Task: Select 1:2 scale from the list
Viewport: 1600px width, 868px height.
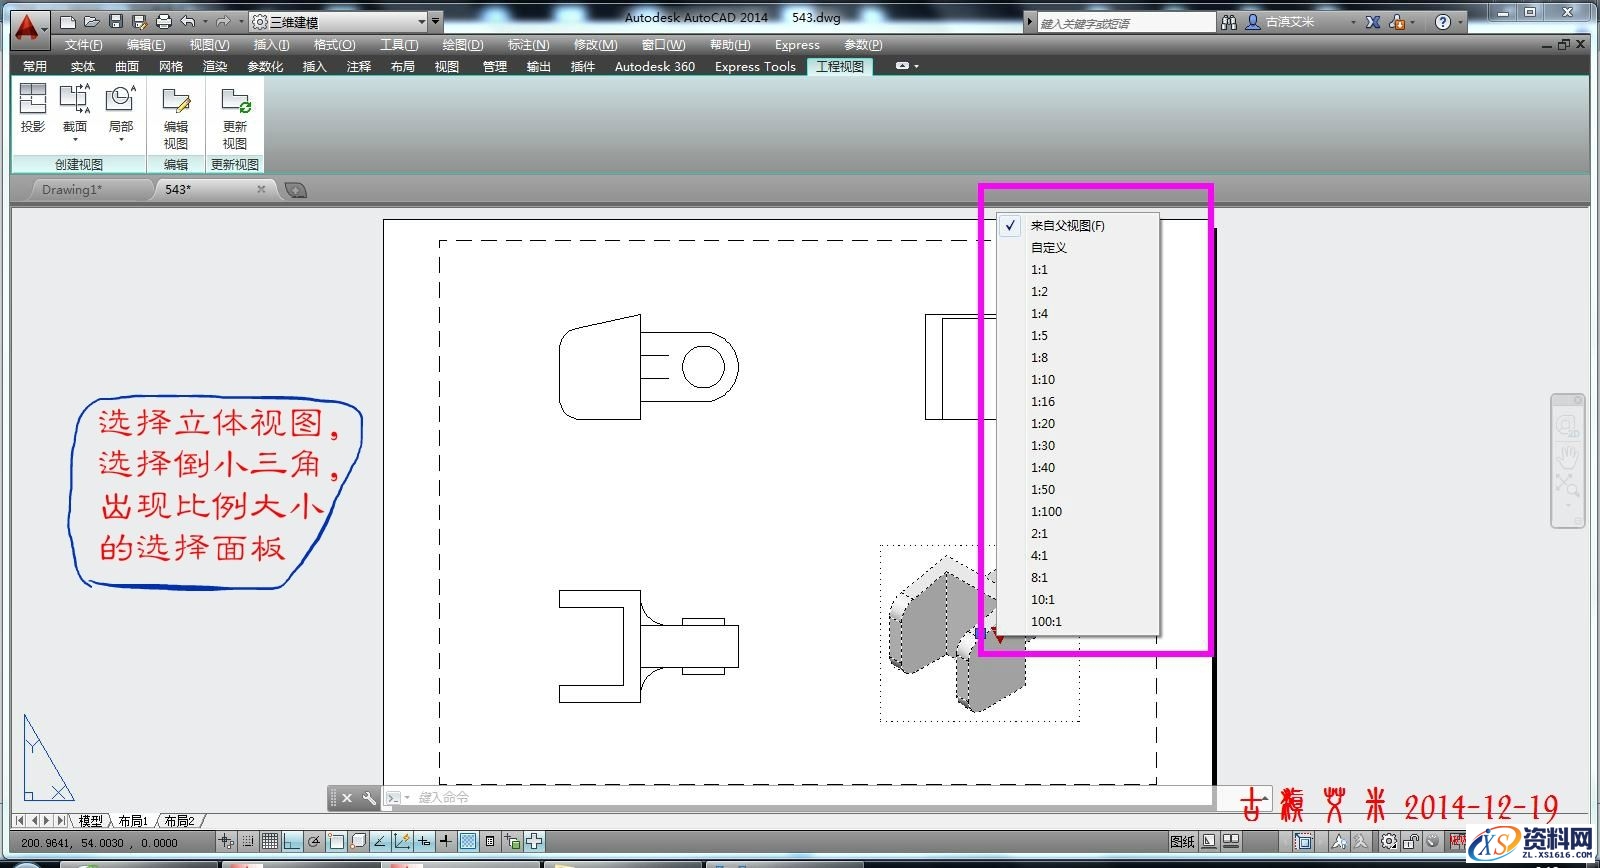Action: (1040, 292)
